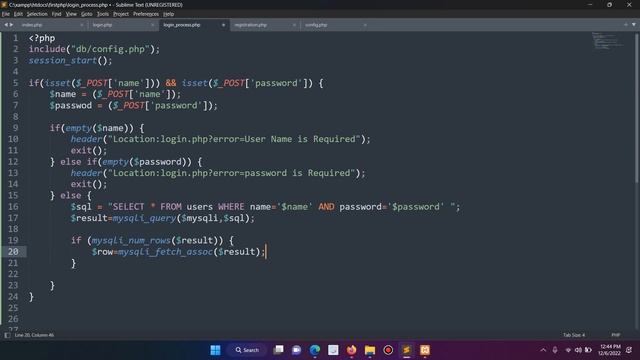Open the Tools menu
640x360 pixels.
click(x=103, y=14)
